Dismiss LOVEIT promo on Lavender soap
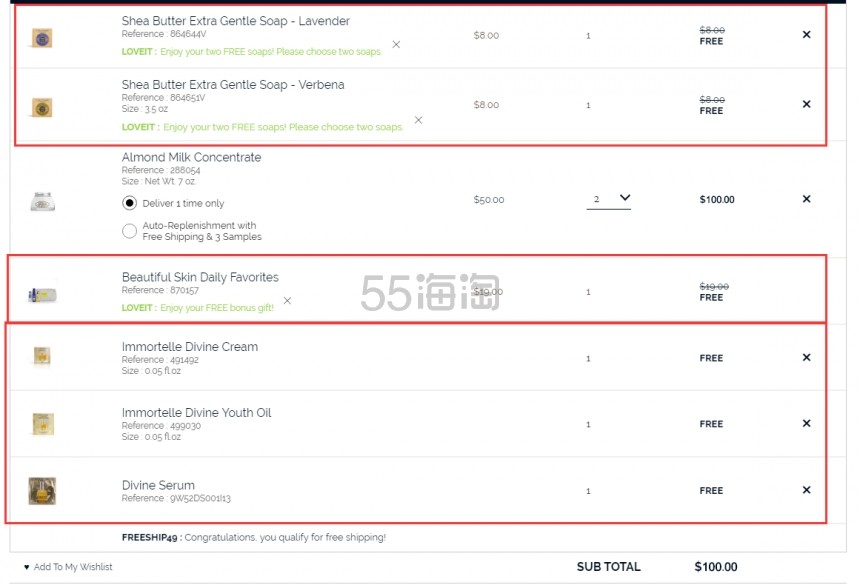860x585 pixels. (x=396, y=45)
